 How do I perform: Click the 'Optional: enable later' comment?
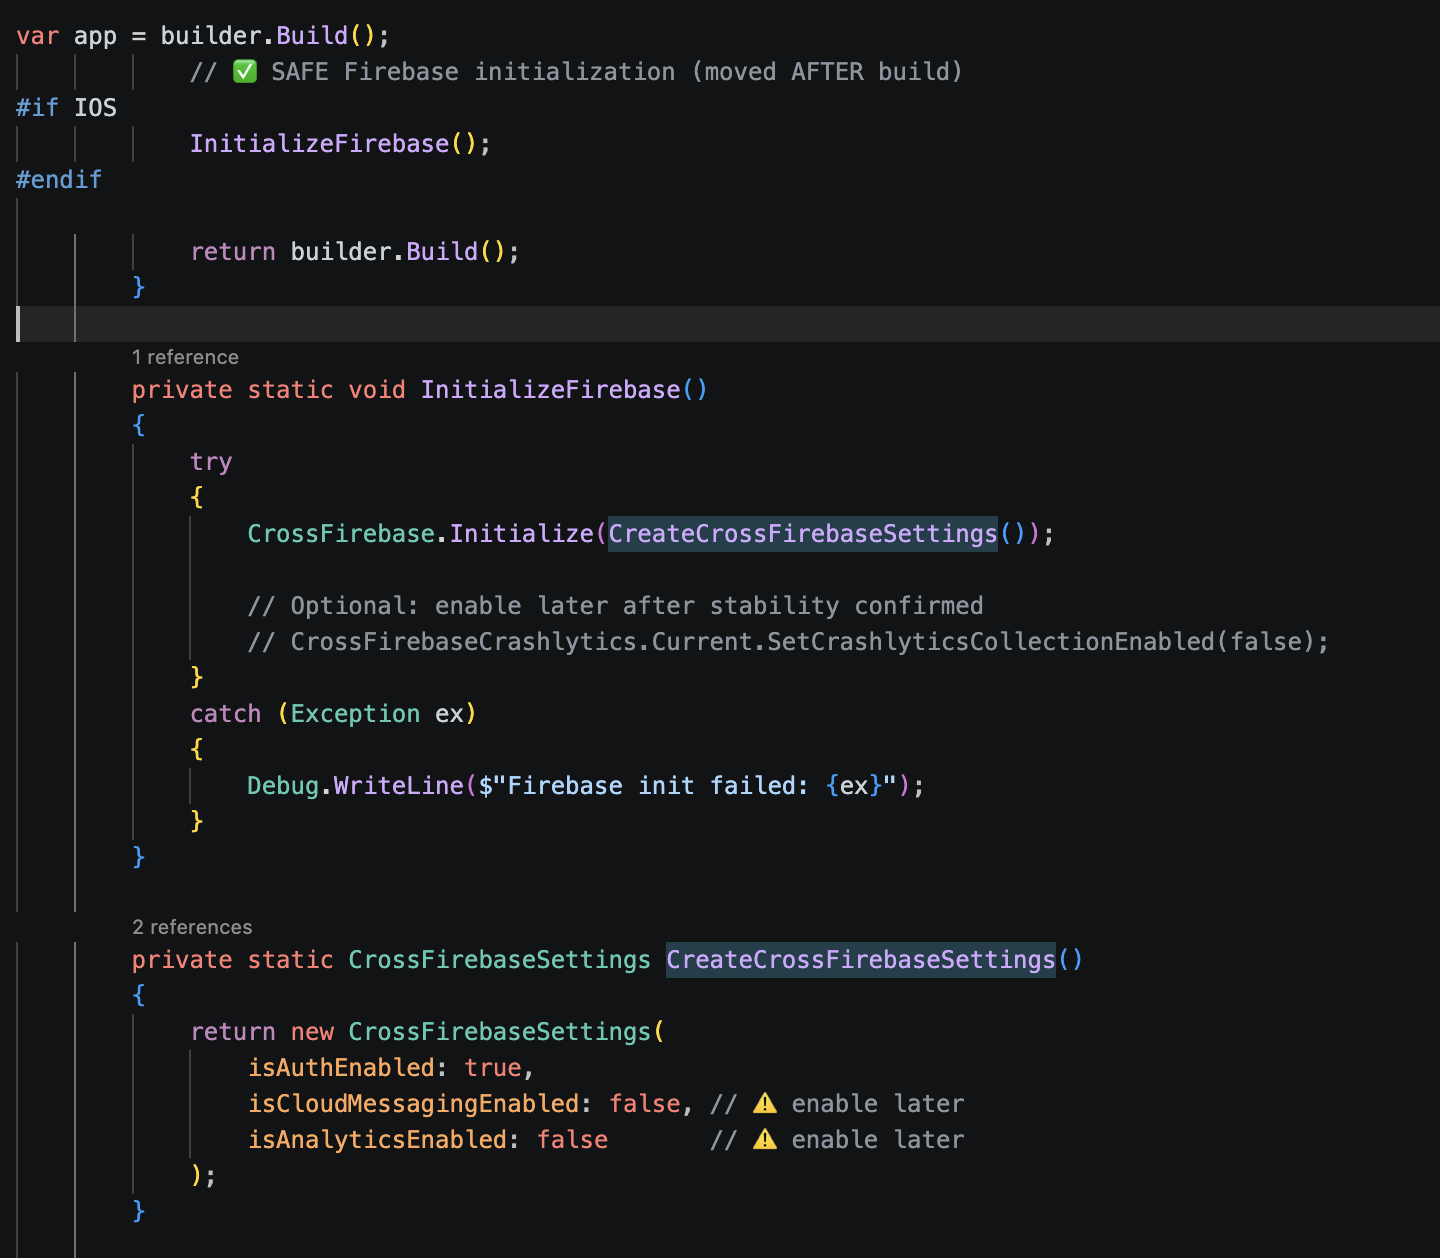(x=615, y=606)
